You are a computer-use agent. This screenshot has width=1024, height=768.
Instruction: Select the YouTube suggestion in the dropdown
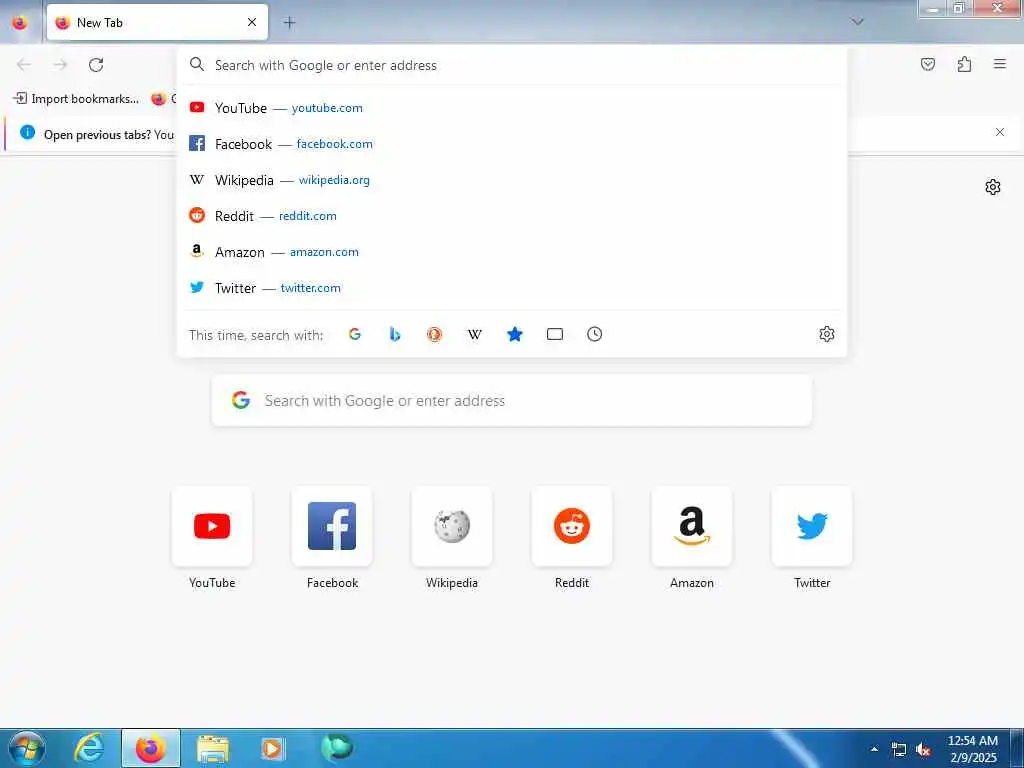512,108
